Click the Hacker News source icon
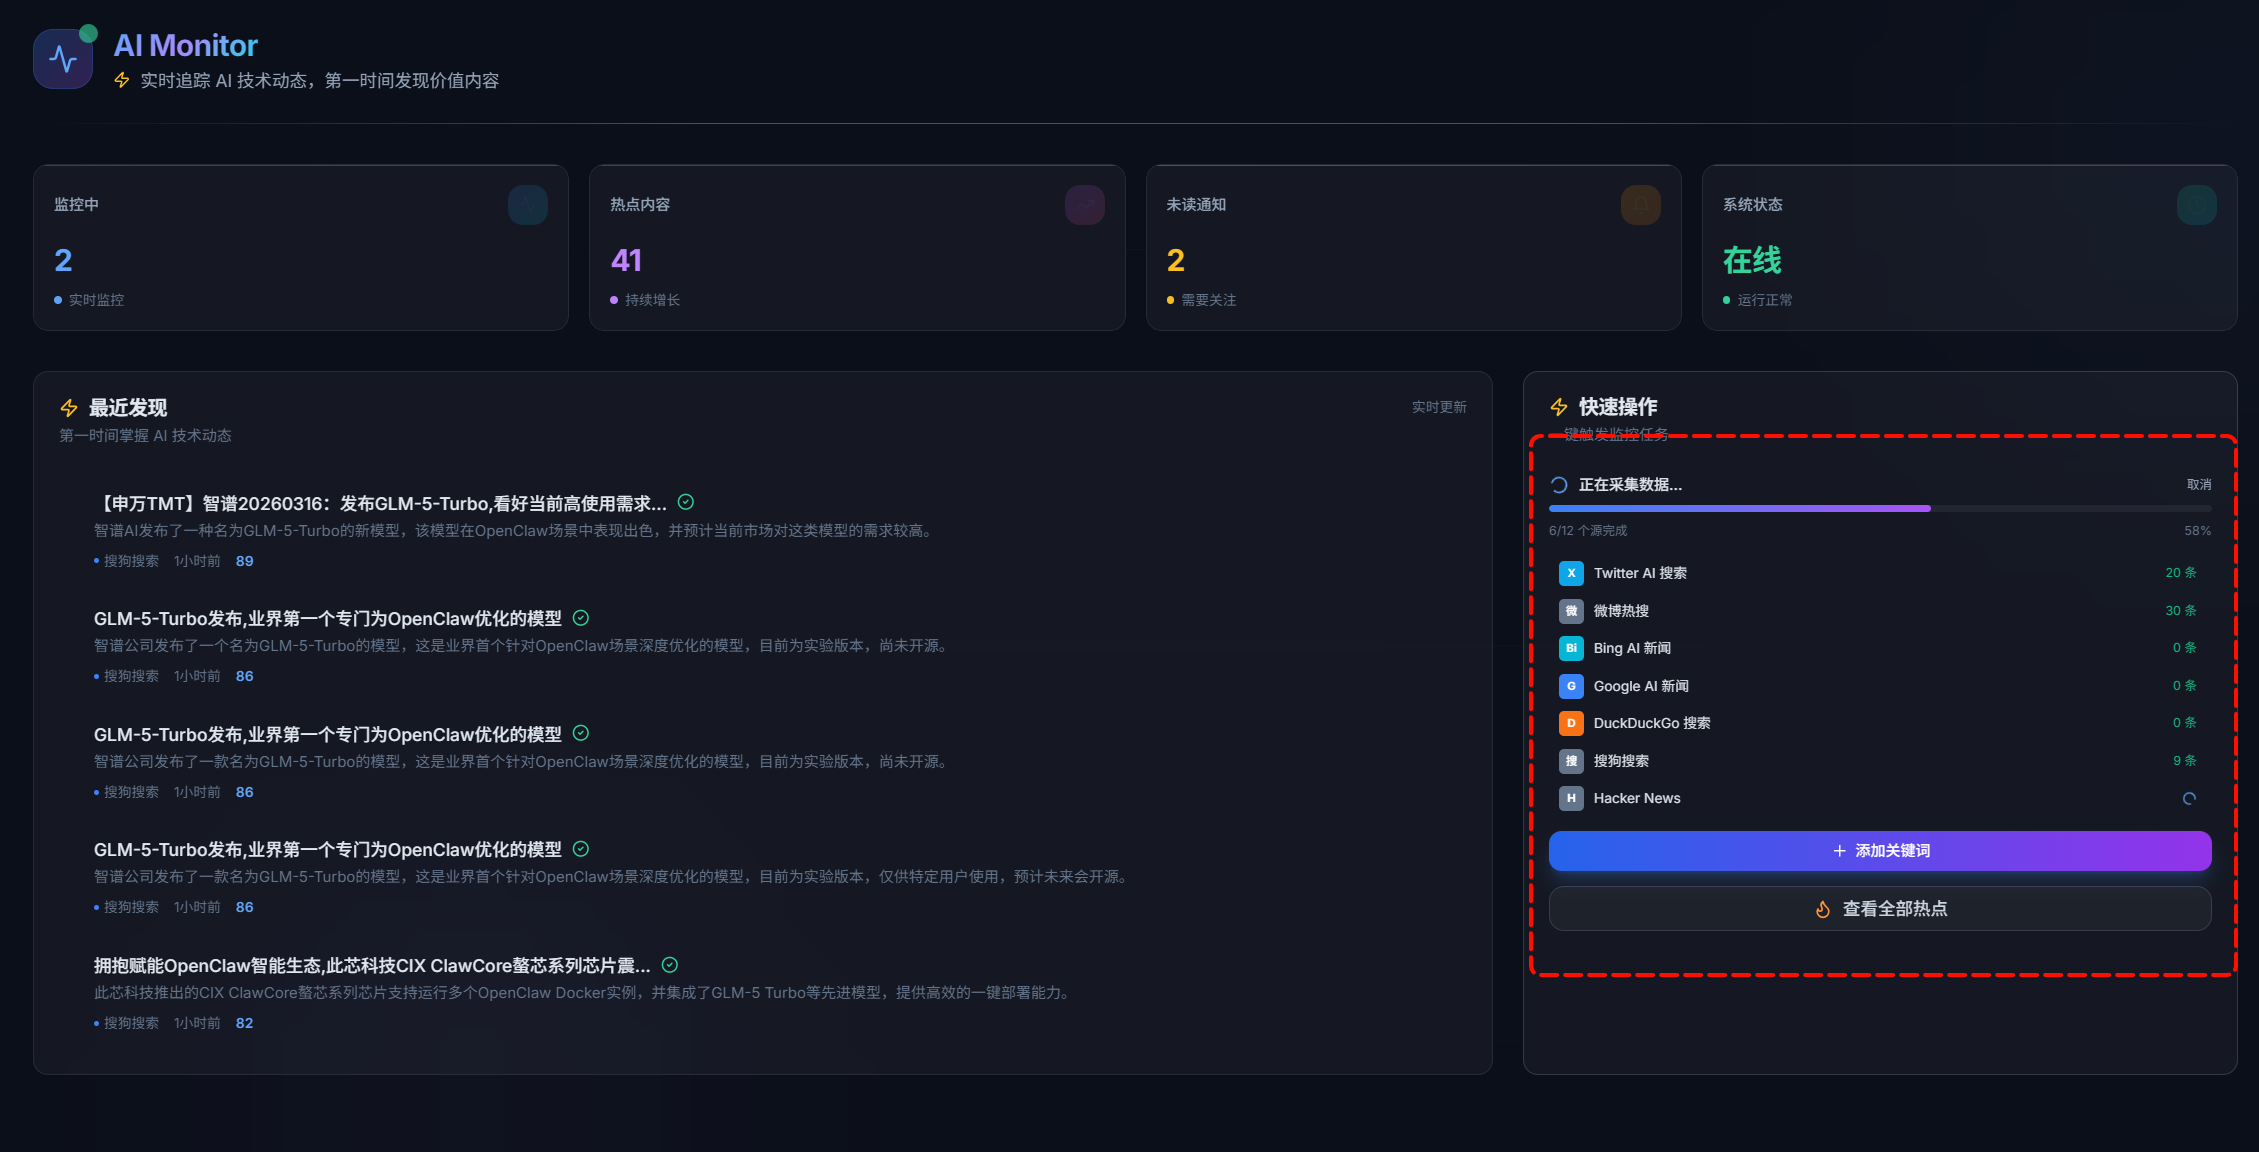This screenshot has width=2259, height=1152. pyautogui.click(x=1571, y=798)
